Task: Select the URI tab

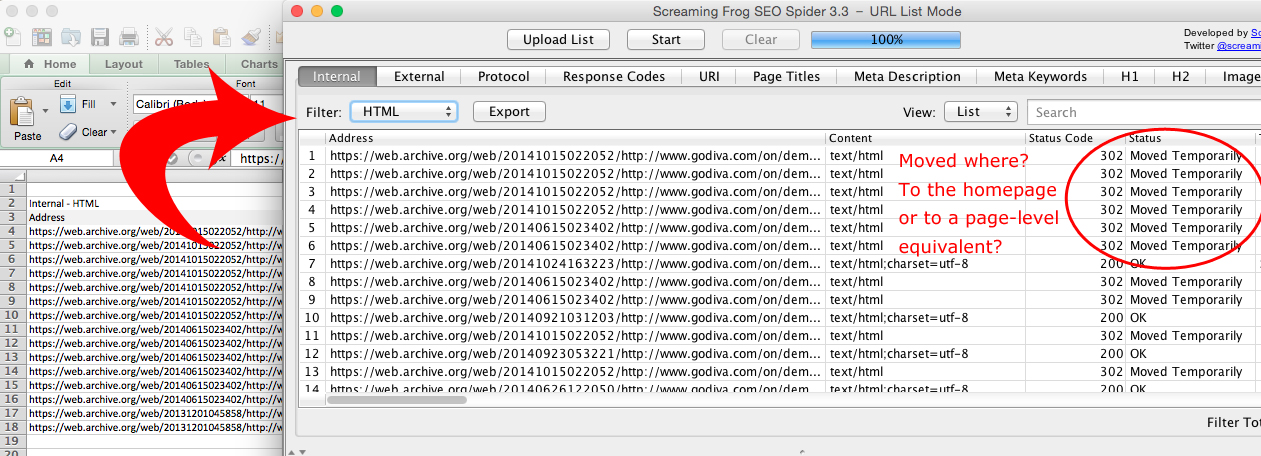Action: tap(709, 76)
